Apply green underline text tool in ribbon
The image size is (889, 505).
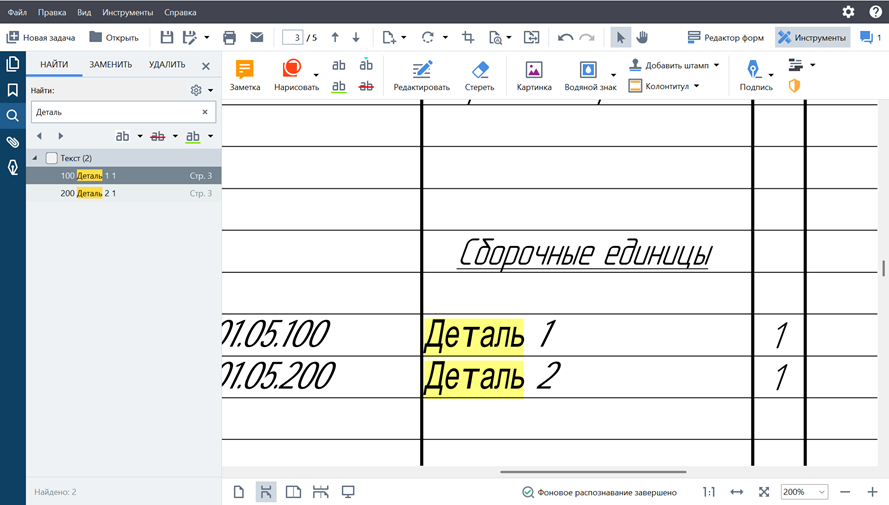click(338, 86)
